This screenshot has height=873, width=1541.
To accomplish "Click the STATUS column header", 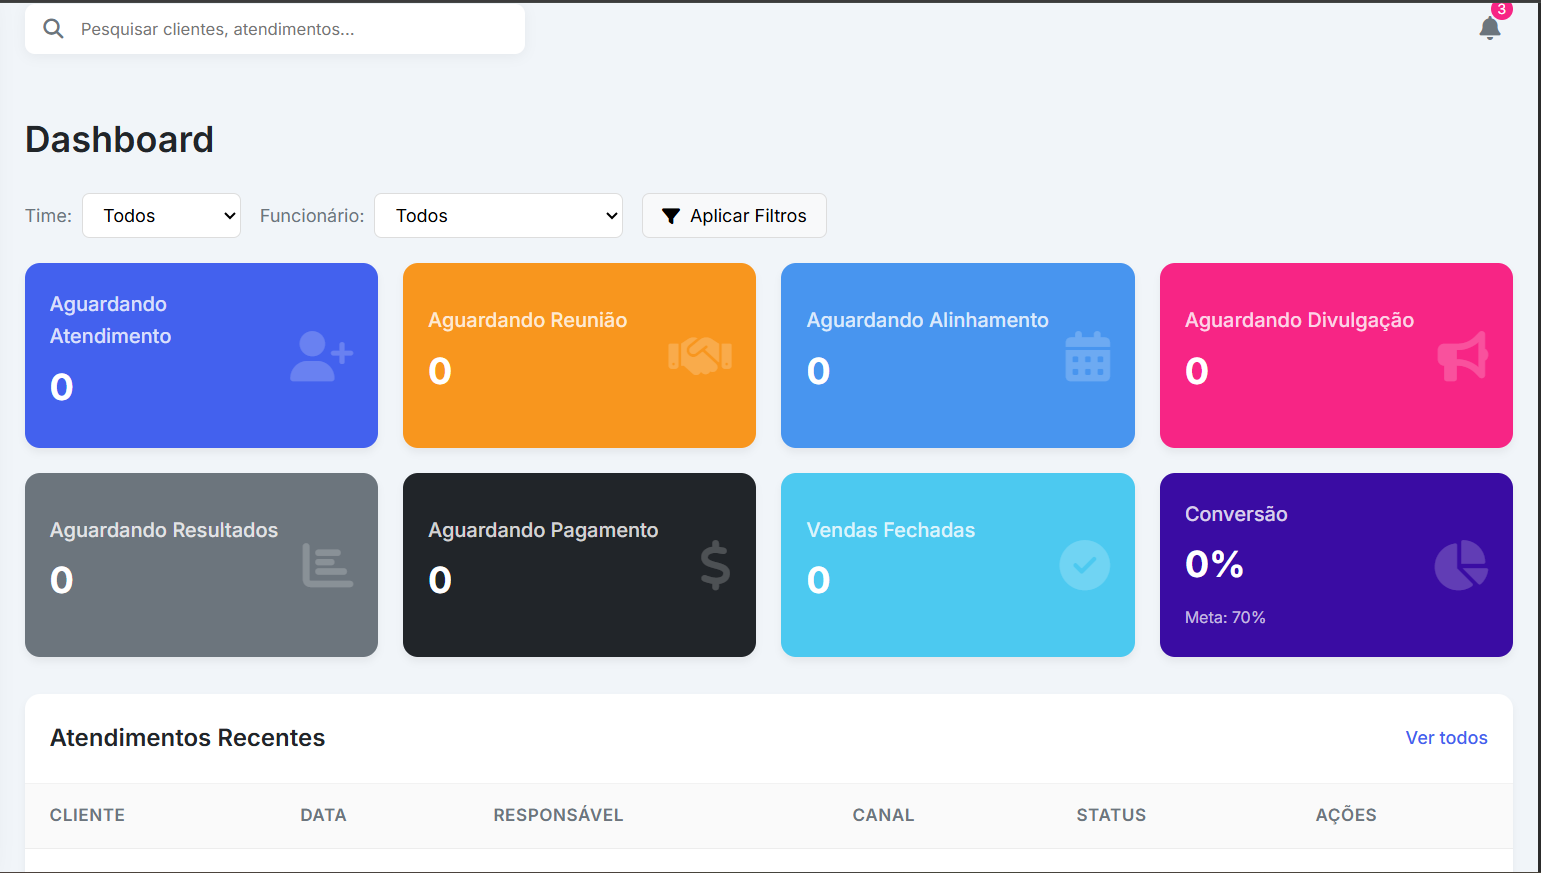I will pyautogui.click(x=1111, y=815).
